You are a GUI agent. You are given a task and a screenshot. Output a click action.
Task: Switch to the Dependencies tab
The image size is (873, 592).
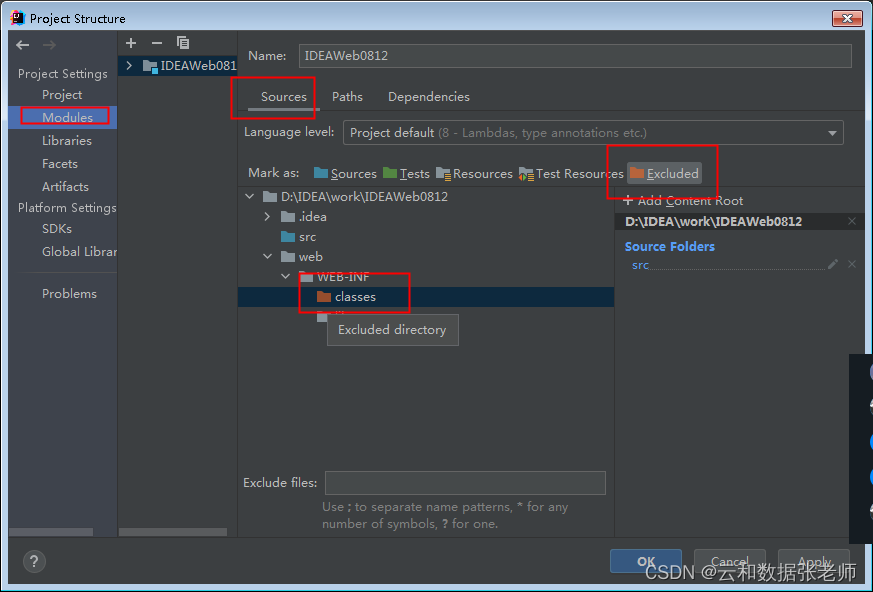[429, 97]
